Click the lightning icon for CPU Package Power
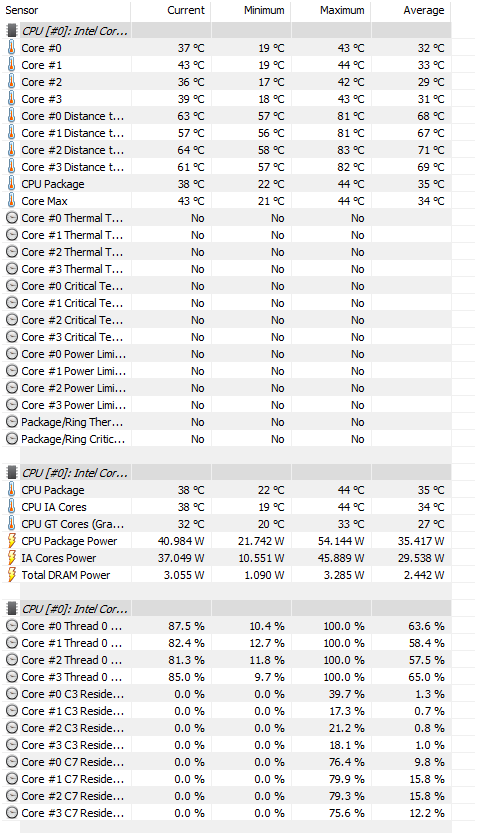The height and width of the screenshot is (835, 477). pyautogui.click(x=12, y=541)
